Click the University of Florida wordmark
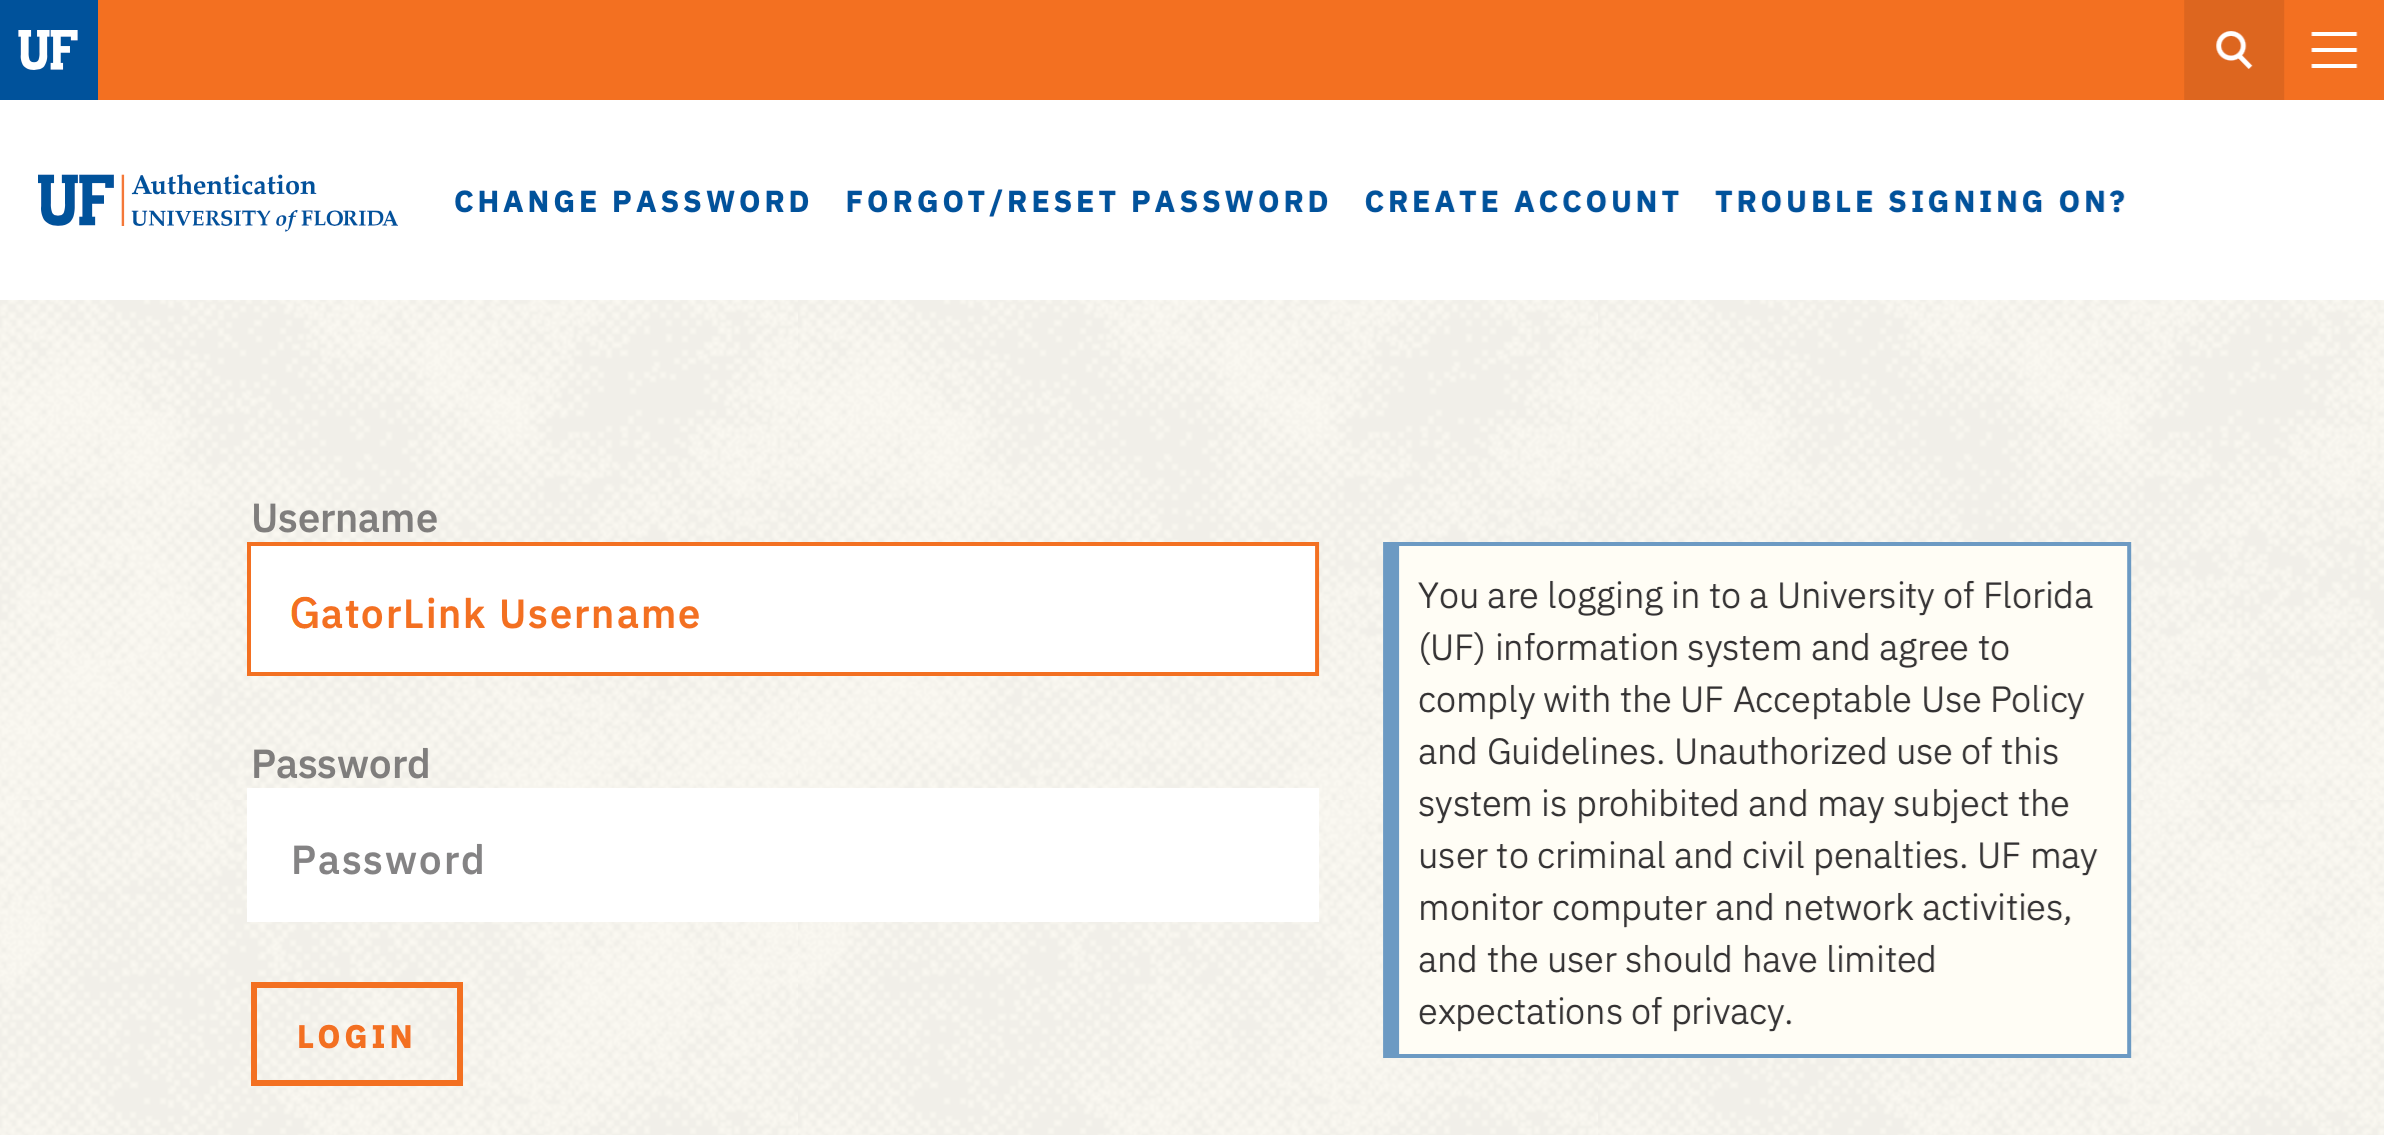Viewport: 2384px width, 1135px height. pyautogui.click(x=264, y=218)
